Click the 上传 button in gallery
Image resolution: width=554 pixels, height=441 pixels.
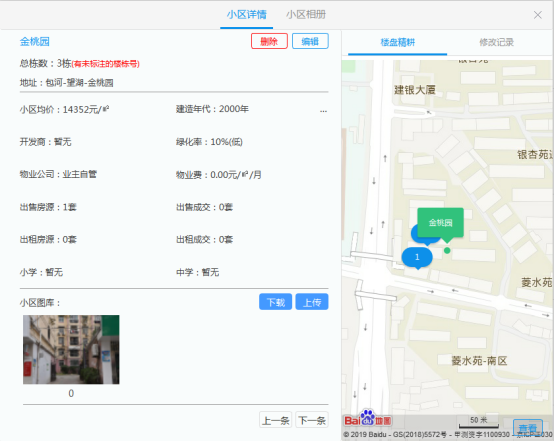(312, 302)
